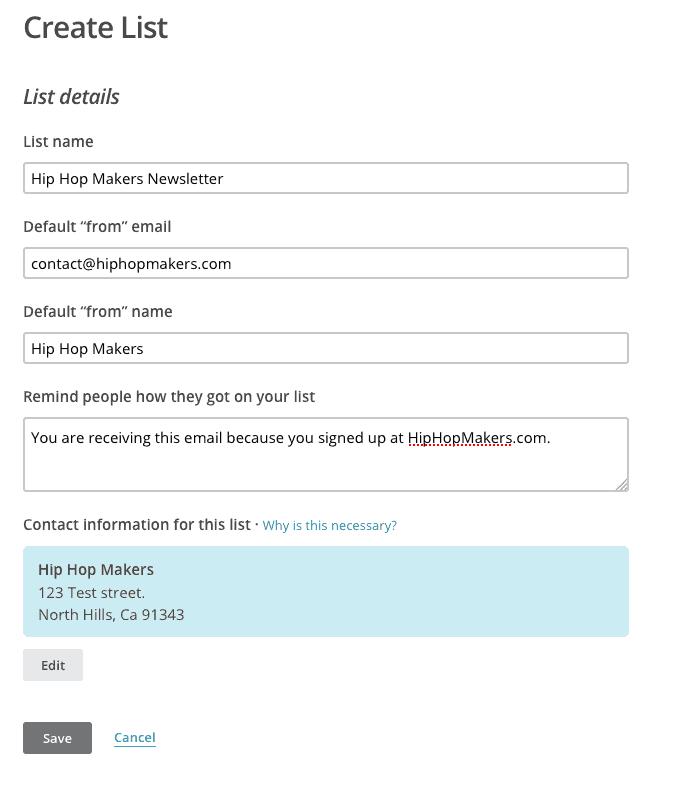Click the "North Hills, Ca 91343" line
The width and height of the screenshot is (676, 791).
tap(111, 614)
